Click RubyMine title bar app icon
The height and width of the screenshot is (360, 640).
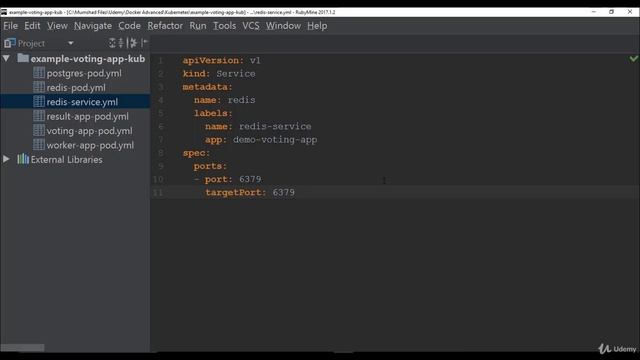coord(4,12)
